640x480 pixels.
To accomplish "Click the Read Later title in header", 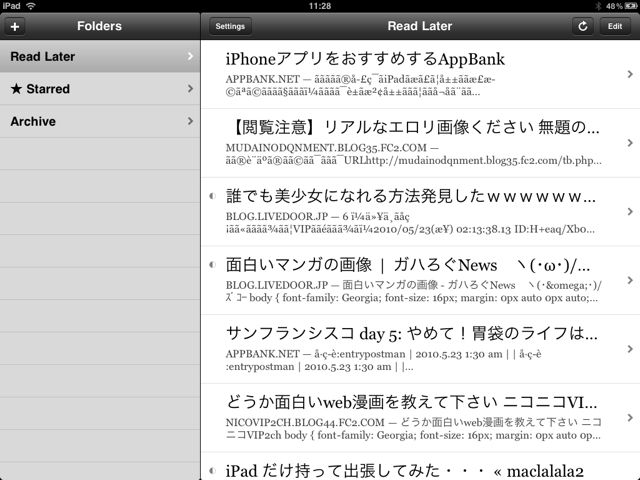I will point(420,26).
